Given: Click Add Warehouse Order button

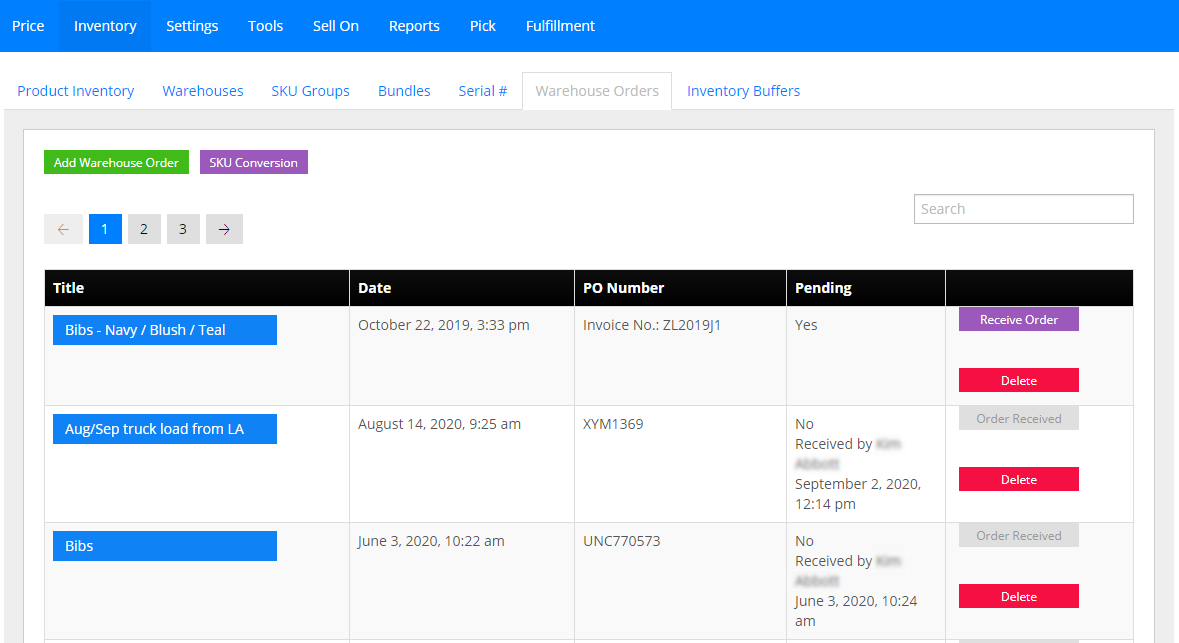Looking at the screenshot, I should pyautogui.click(x=117, y=162).
